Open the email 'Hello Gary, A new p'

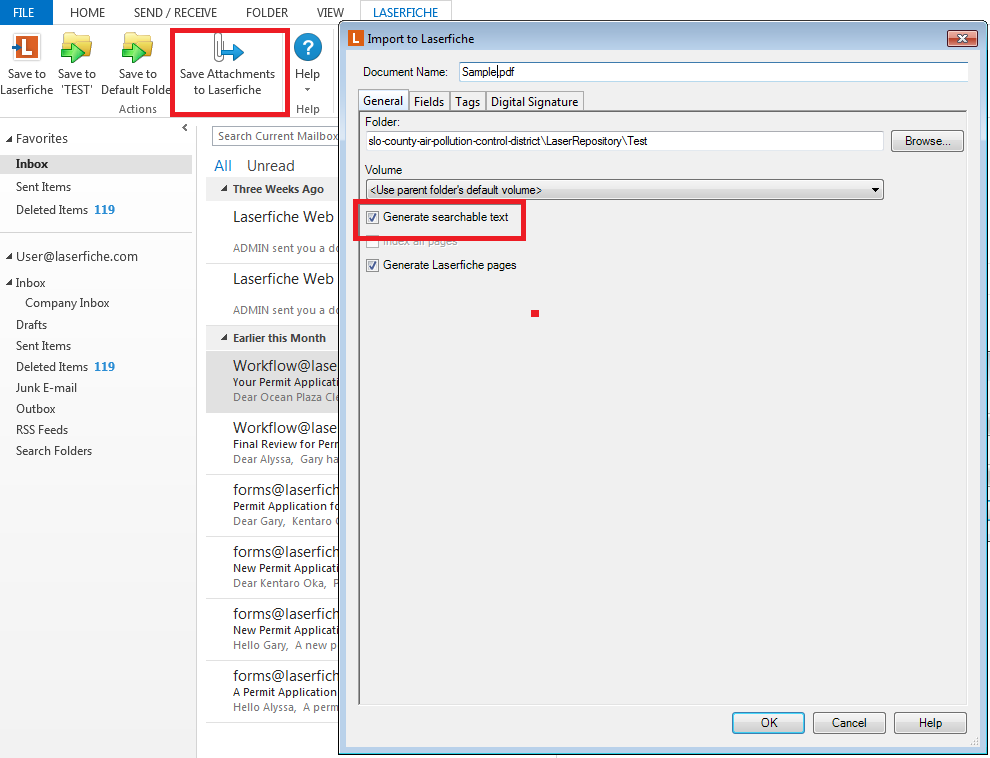[272, 629]
